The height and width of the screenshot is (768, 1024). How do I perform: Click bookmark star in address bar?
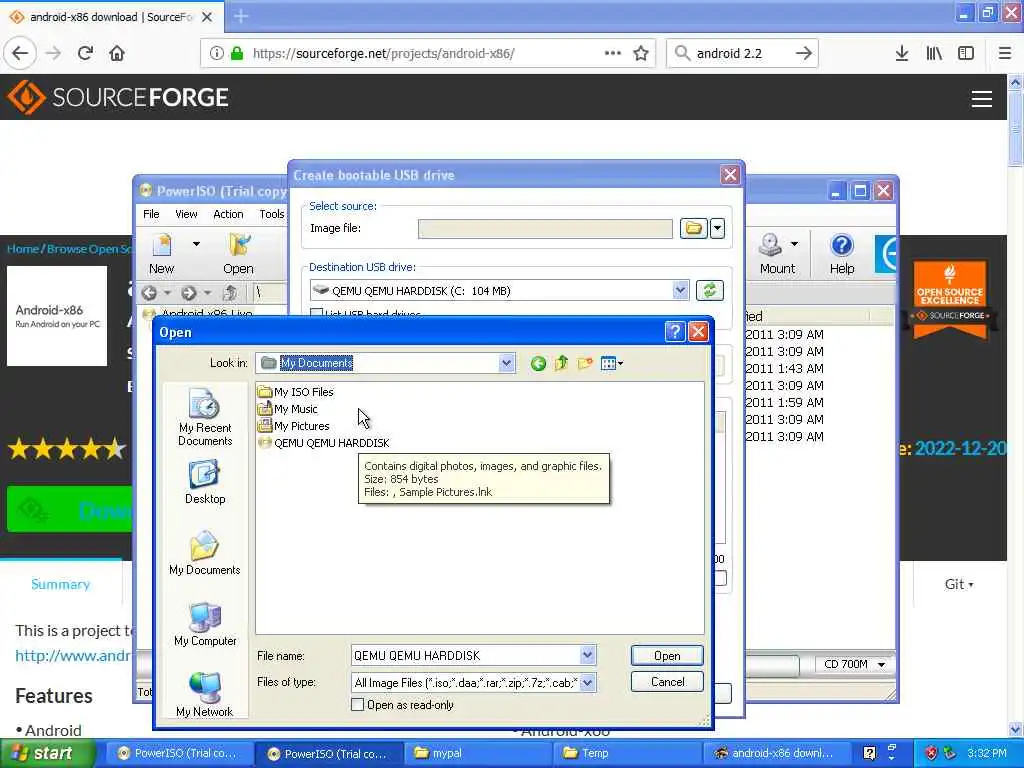(x=641, y=54)
